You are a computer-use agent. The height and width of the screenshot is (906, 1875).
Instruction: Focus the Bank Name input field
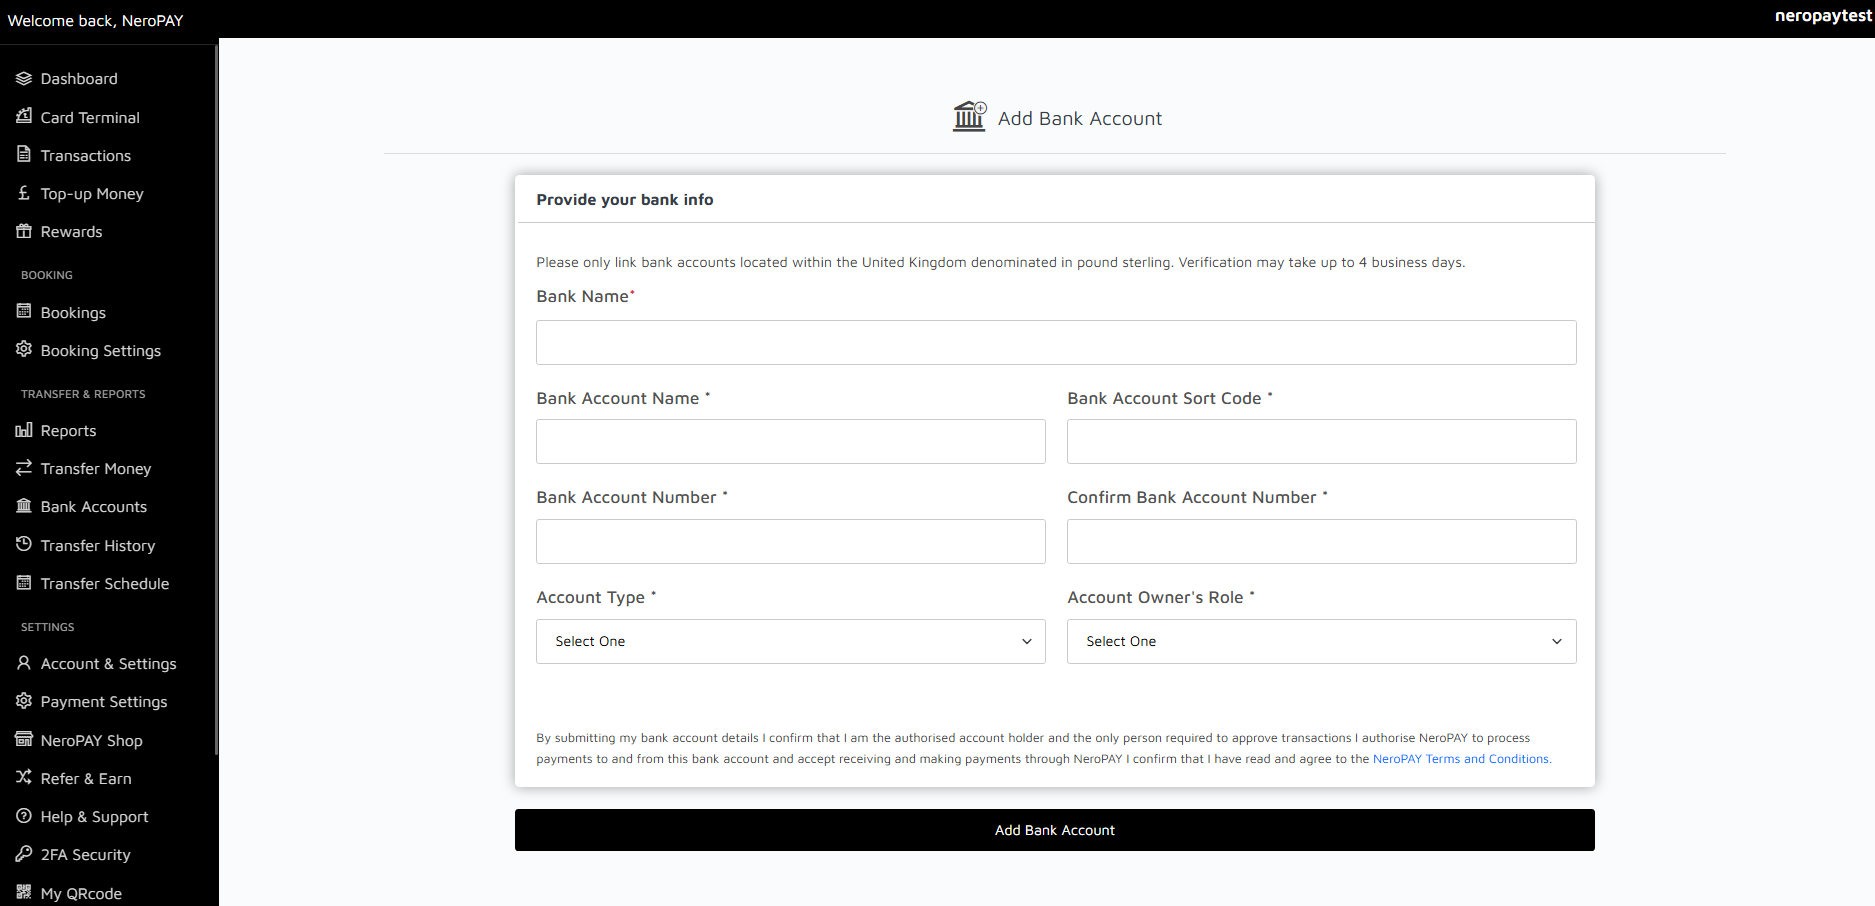pyautogui.click(x=1056, y=342)
